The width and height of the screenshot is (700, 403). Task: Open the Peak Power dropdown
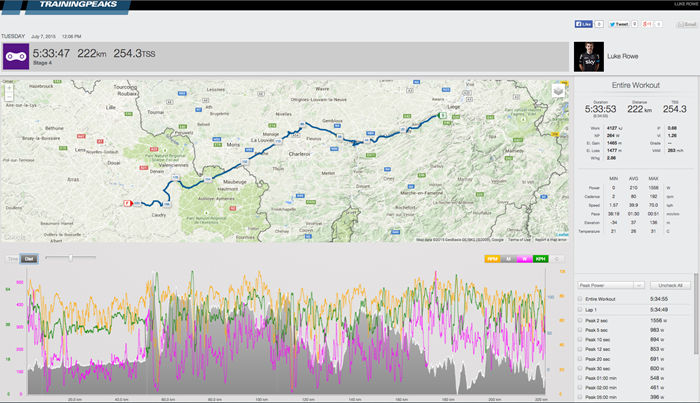[x=610, y=285]
